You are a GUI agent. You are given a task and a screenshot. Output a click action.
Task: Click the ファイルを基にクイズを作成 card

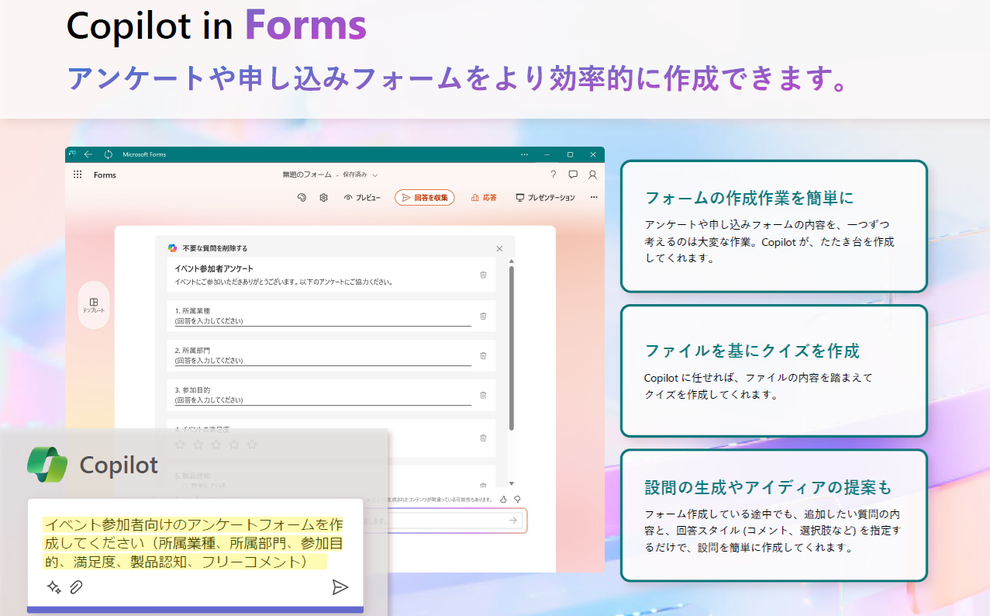pyautogui.click(x=774, y=370)
